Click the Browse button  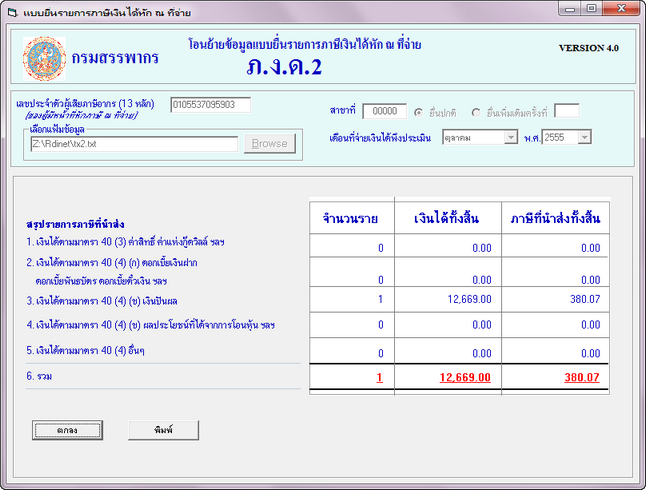tap(270, 143)
